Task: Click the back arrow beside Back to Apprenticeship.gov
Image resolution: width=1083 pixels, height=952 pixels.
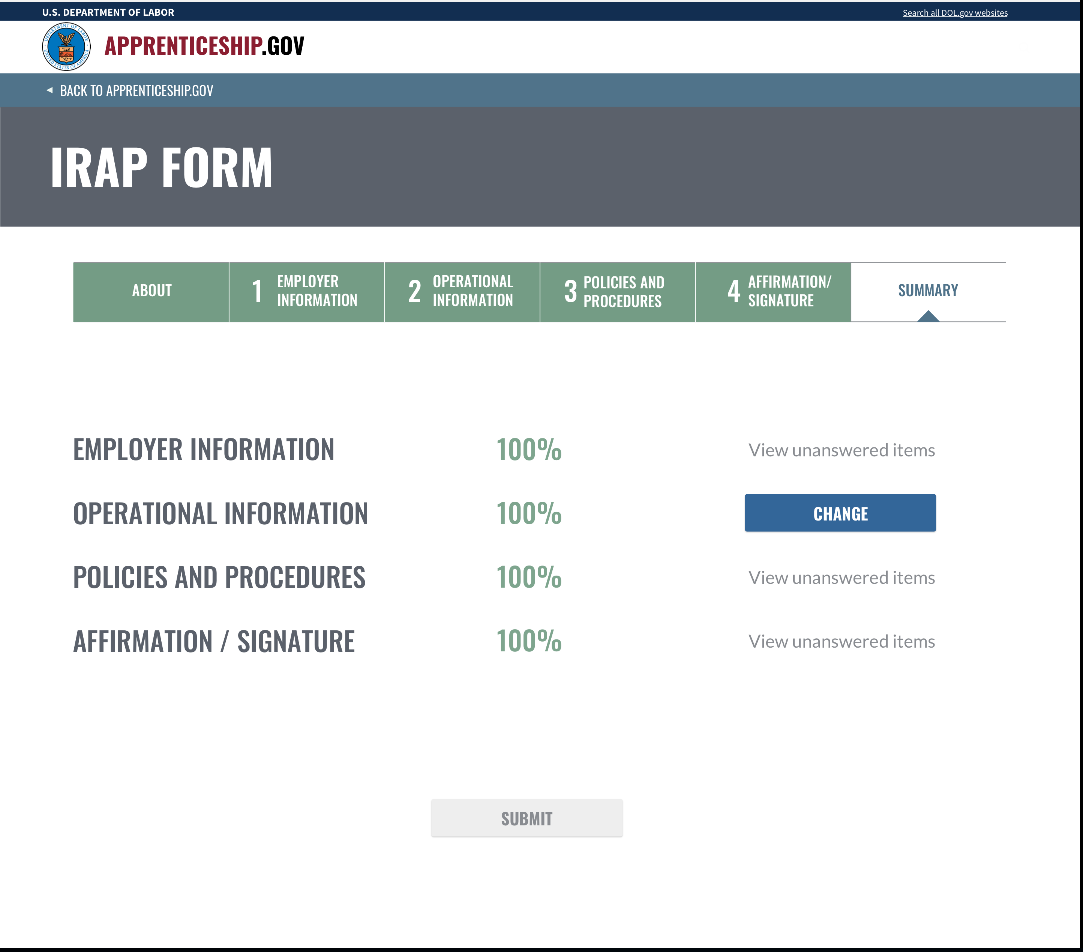Action: pyautogui.click(x=50, y=91)
